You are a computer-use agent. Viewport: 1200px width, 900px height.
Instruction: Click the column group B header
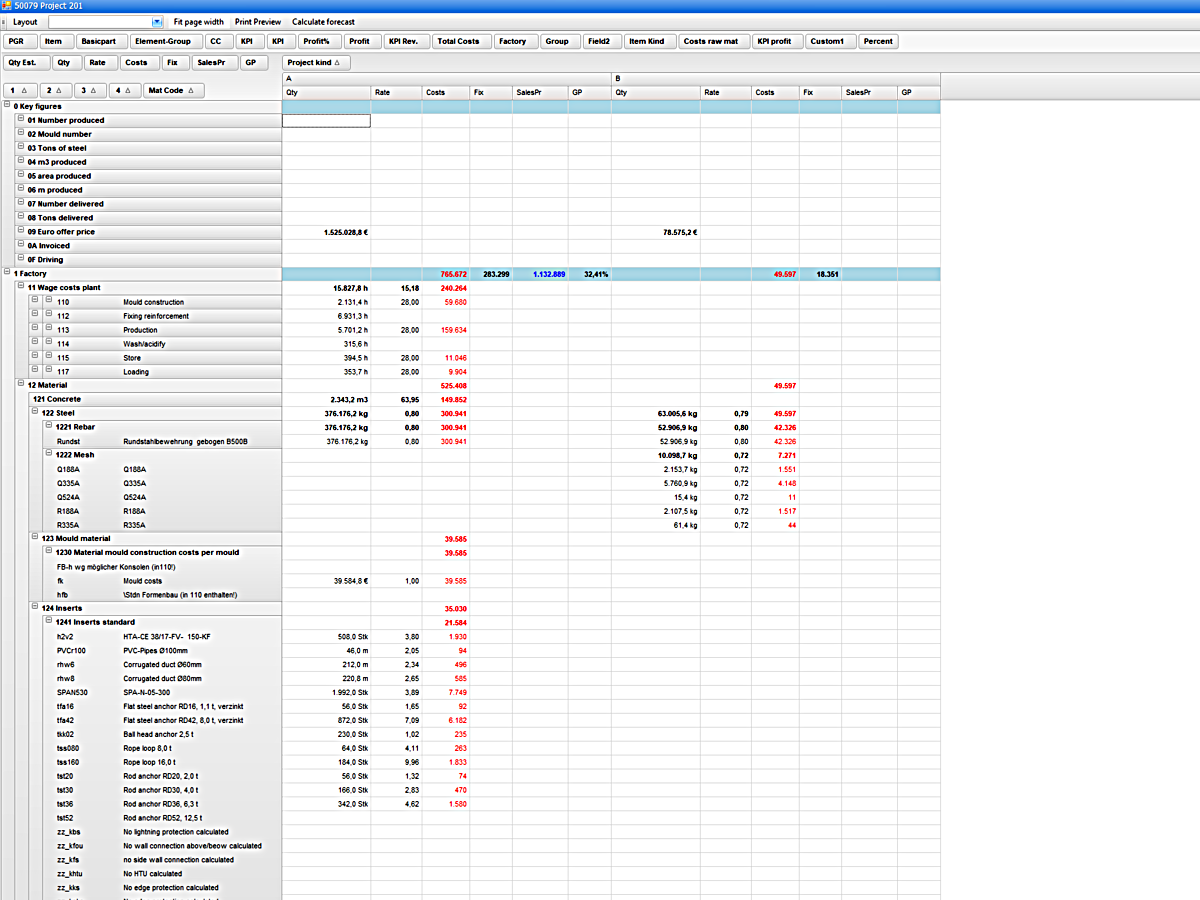coord(776,77)
